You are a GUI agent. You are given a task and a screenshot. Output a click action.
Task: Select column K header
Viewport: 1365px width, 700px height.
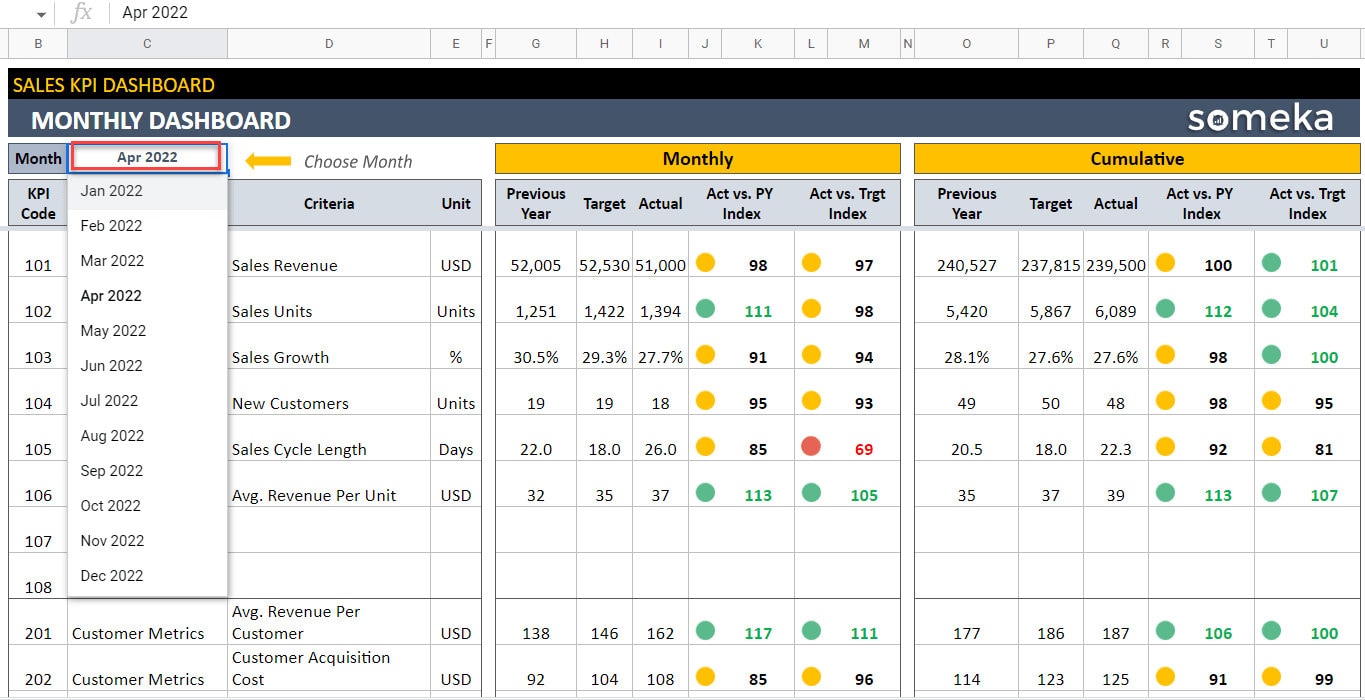[758, 44]
